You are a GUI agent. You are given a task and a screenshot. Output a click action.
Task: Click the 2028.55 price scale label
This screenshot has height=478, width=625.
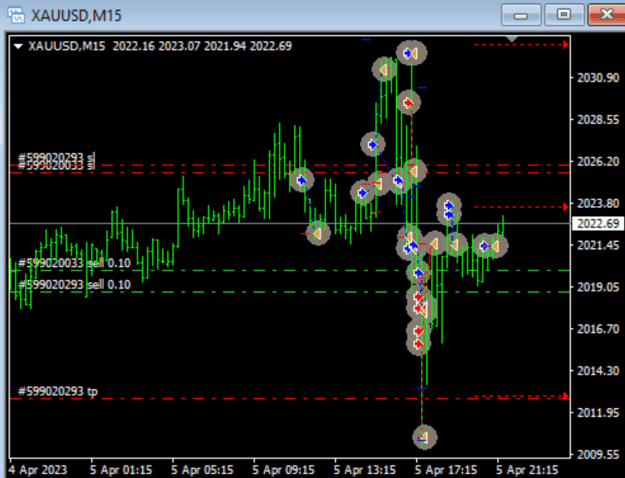[598, 120]
